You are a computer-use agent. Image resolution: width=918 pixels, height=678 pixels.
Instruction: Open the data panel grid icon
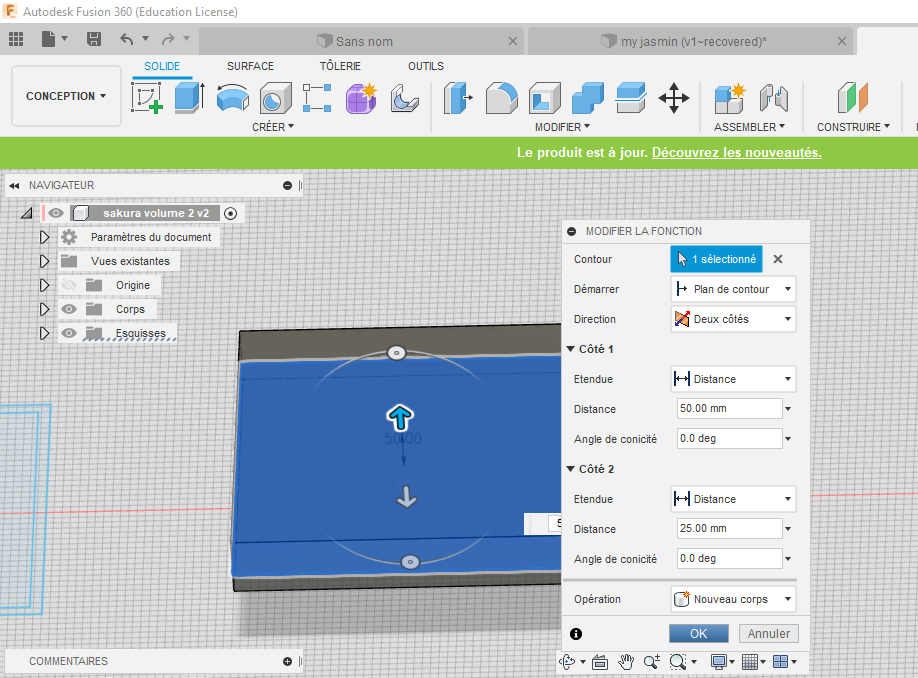[x=16, y=39]
